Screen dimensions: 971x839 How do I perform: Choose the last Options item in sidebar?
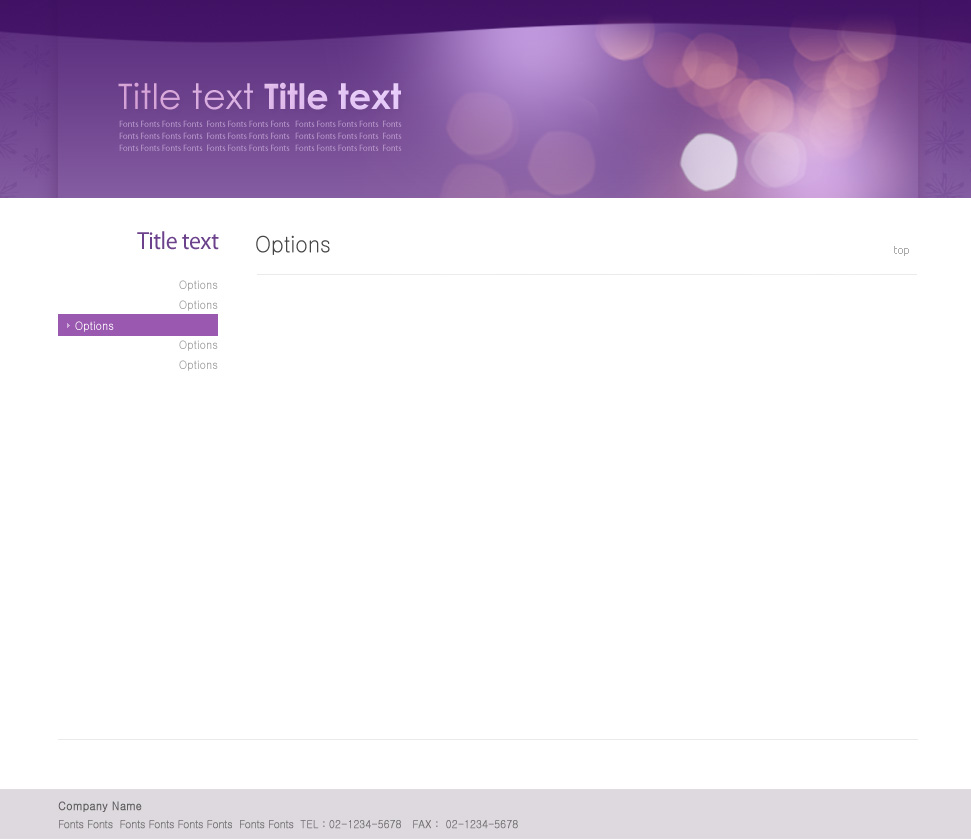[x=198, y=366]
